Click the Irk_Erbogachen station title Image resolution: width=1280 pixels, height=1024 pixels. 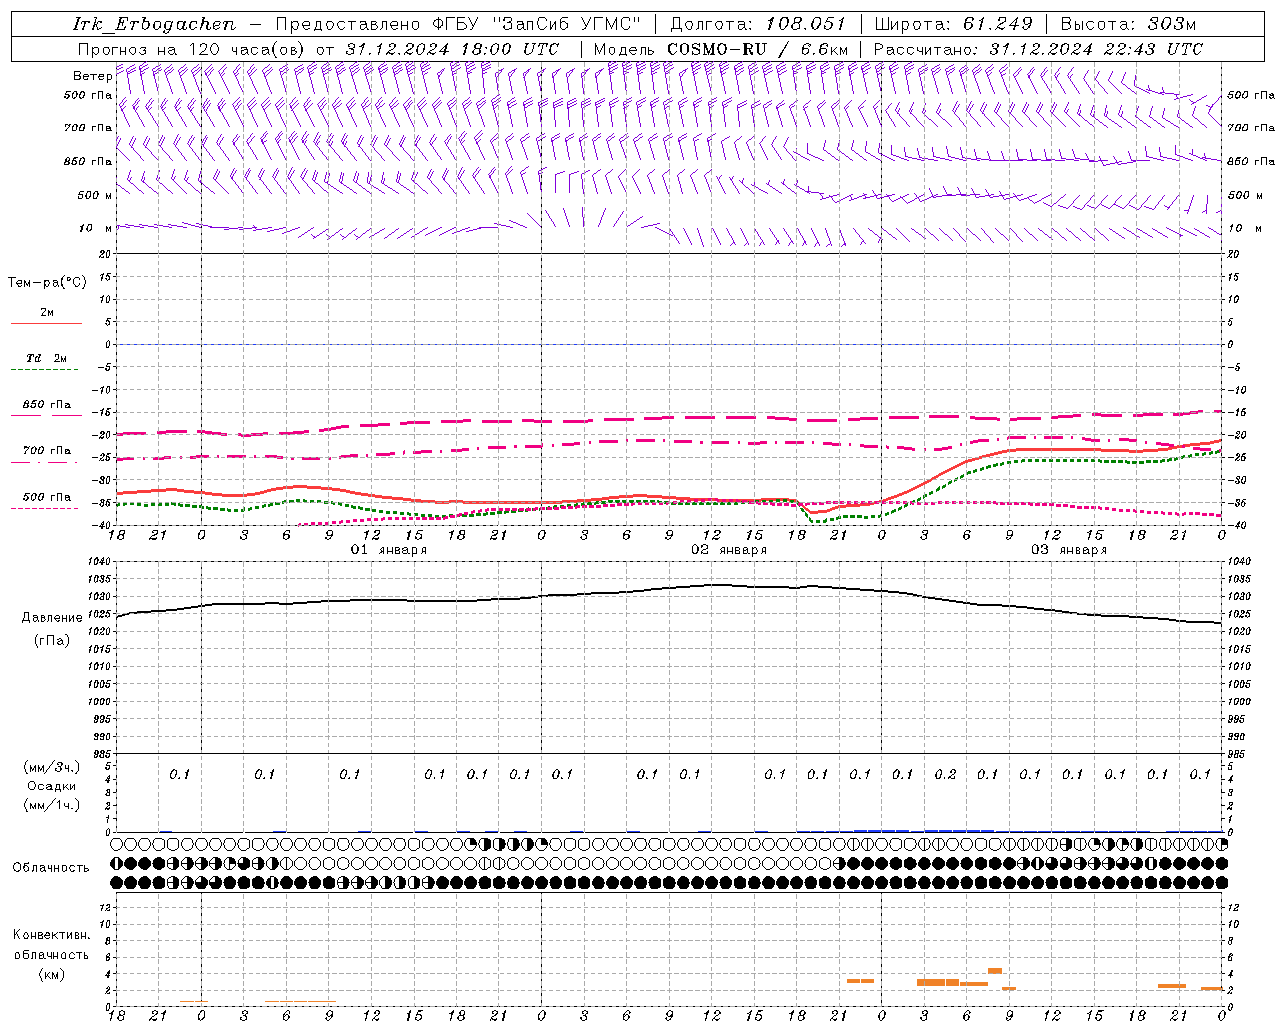154,24
